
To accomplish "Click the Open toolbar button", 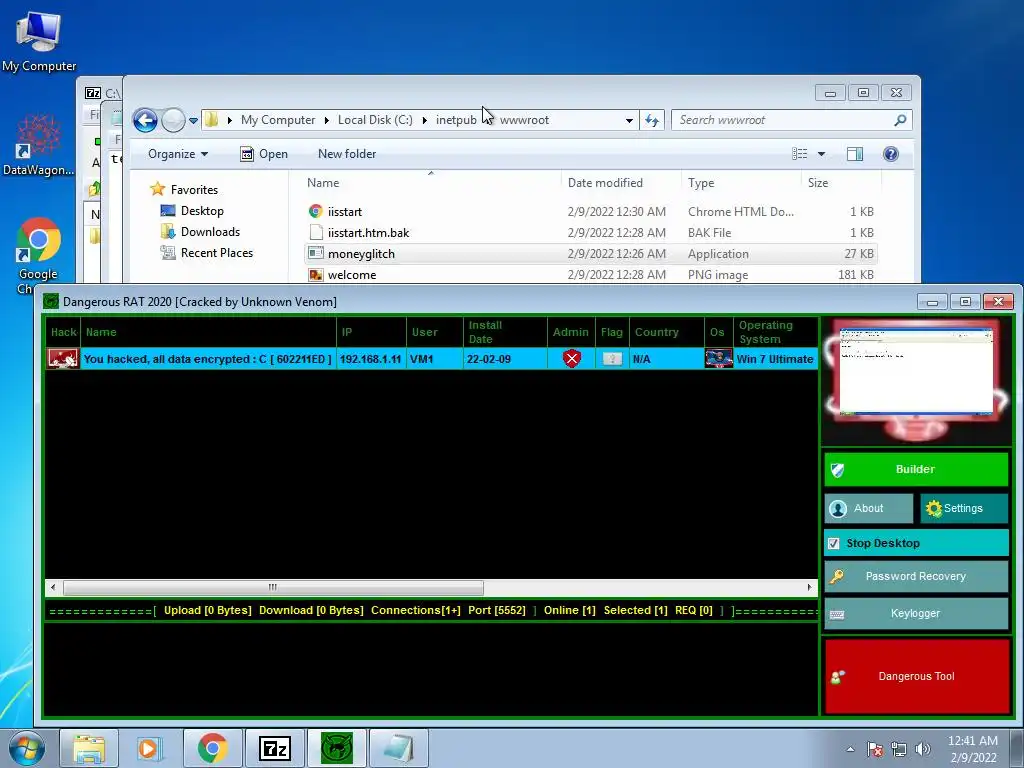I will pos(264,154).
